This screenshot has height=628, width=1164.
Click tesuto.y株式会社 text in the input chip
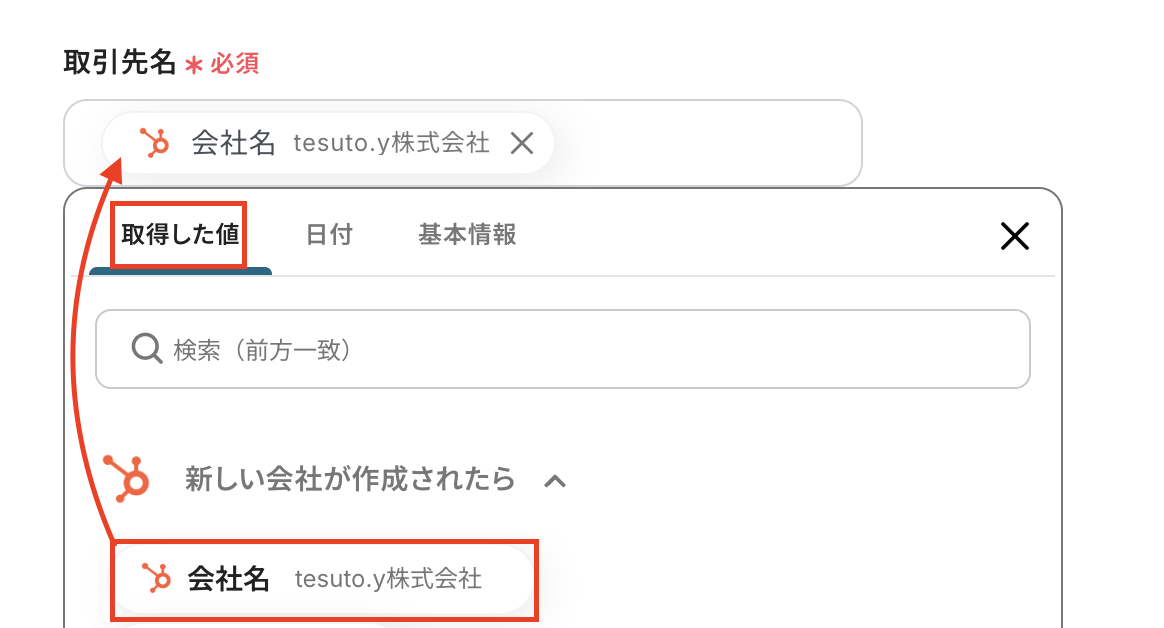tap(391, 143)
